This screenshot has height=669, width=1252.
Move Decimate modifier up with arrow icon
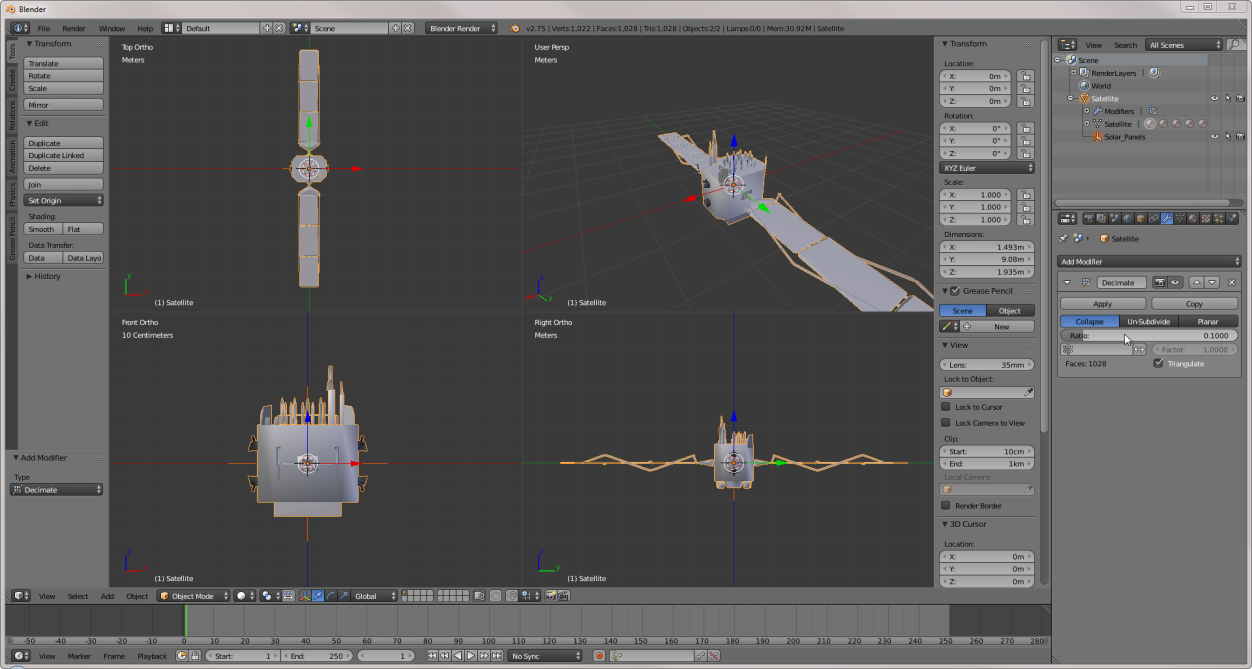point(1198,283)
